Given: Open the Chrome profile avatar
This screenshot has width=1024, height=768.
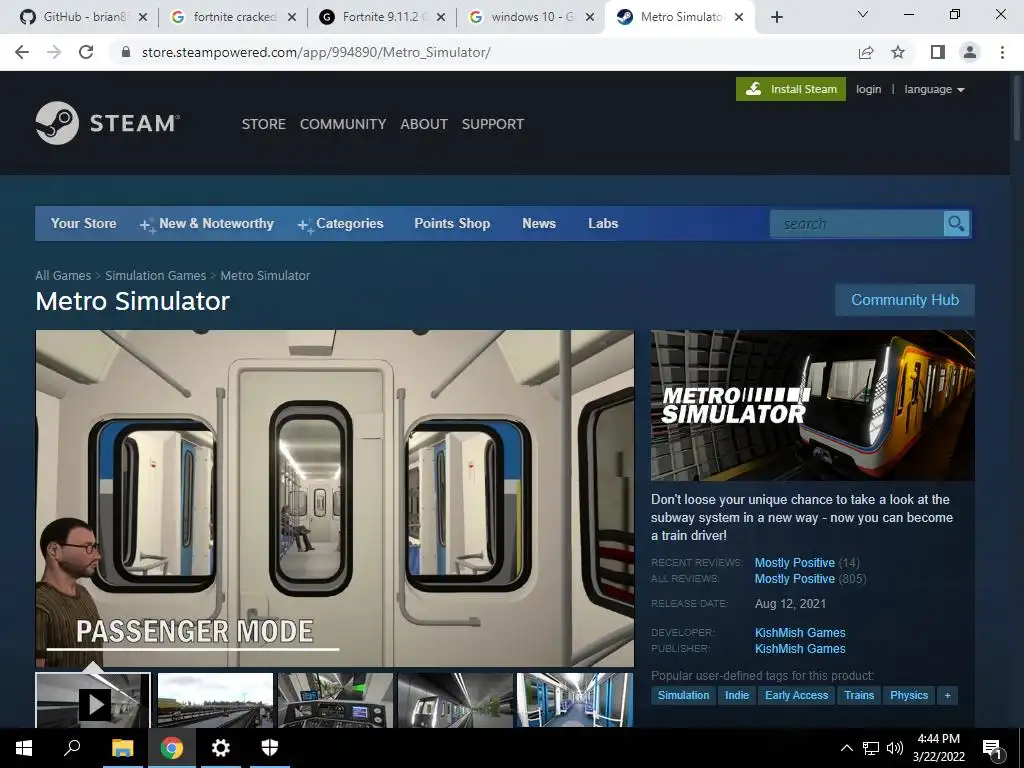Looking at the screenshot, I should pos(970,52).
